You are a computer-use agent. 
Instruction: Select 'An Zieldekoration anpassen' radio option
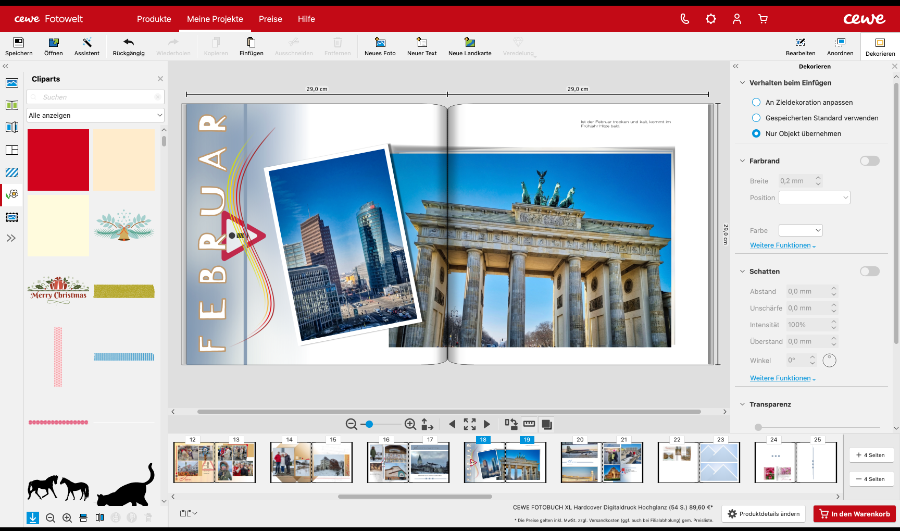[x=755, y=102]
